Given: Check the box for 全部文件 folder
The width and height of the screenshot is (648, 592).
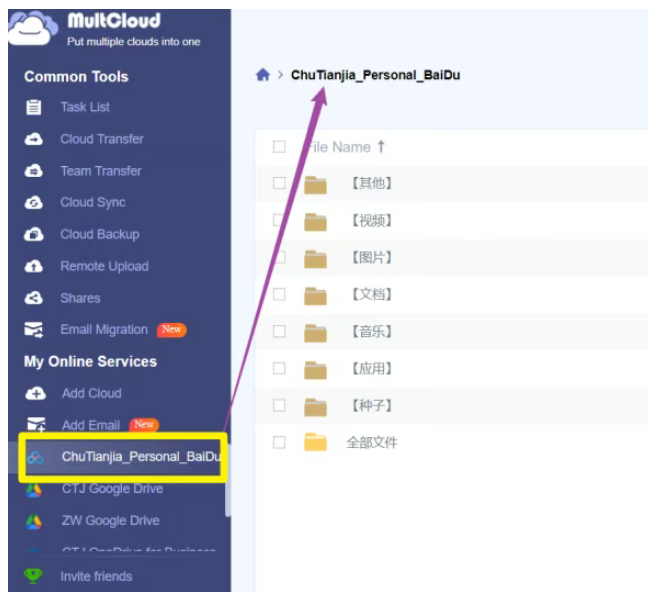Looking at the screenshot, I should [279, 442].
